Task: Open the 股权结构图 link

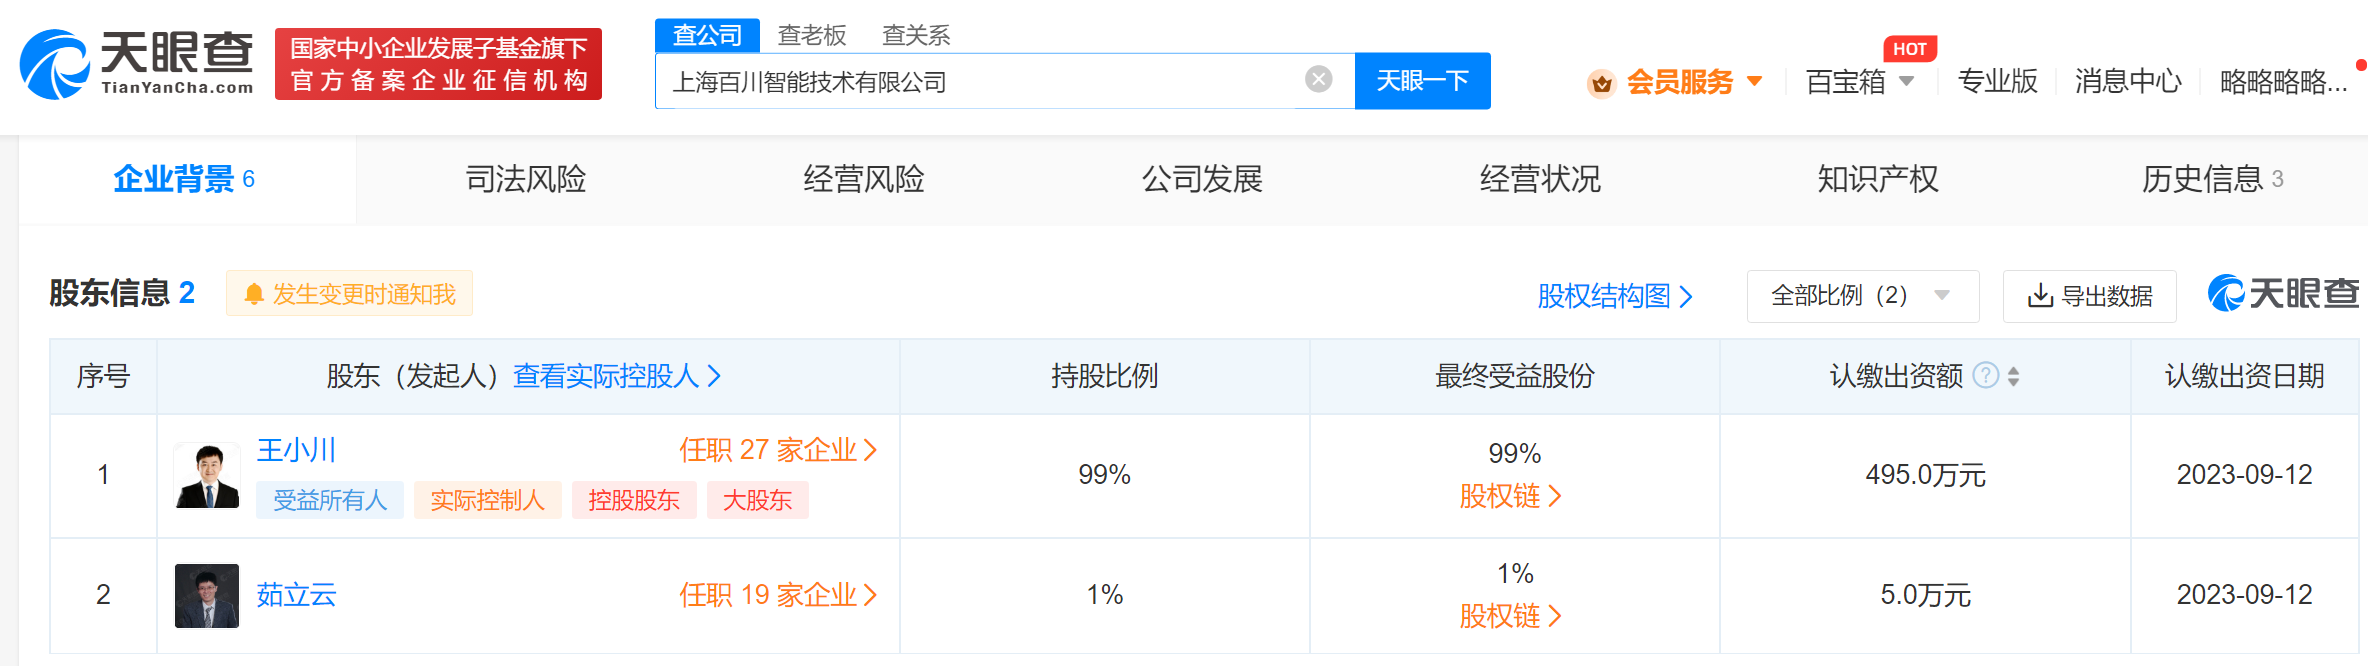Action: [x=1615, y=296]
